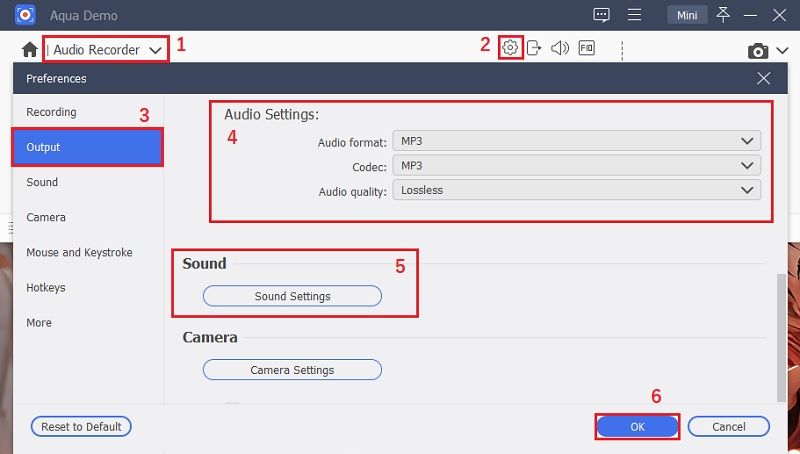Select the Recording preferences tab
This screenshot has width=800, height=454.
(88, 112)
